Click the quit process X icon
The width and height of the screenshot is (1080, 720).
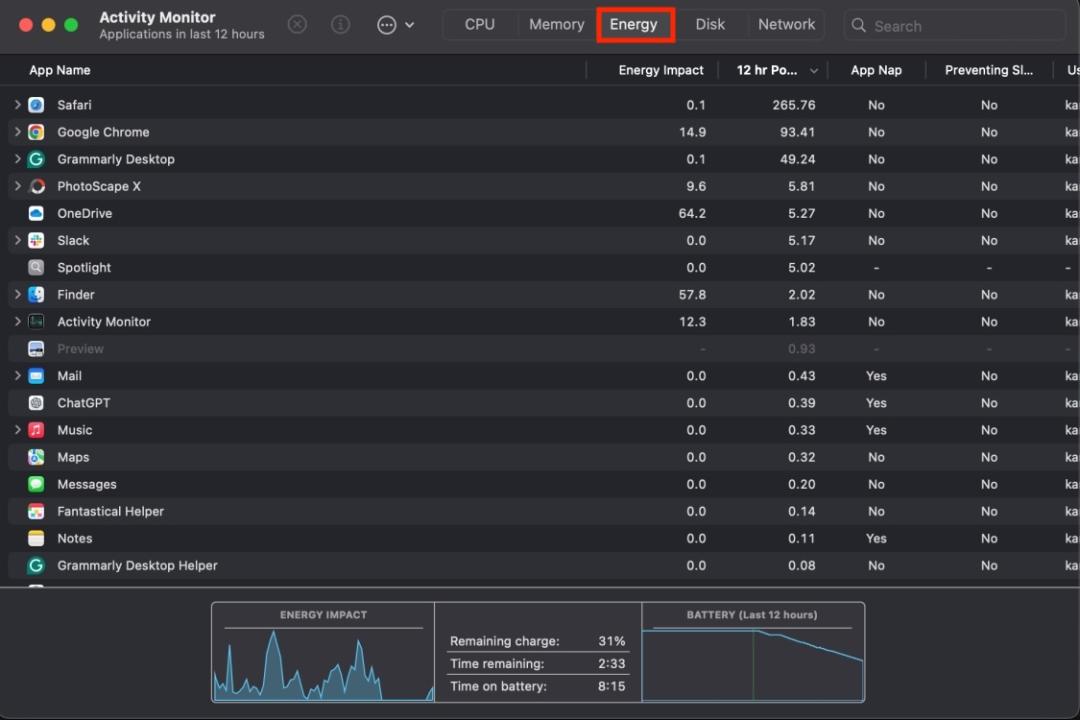tap(297, 24)
